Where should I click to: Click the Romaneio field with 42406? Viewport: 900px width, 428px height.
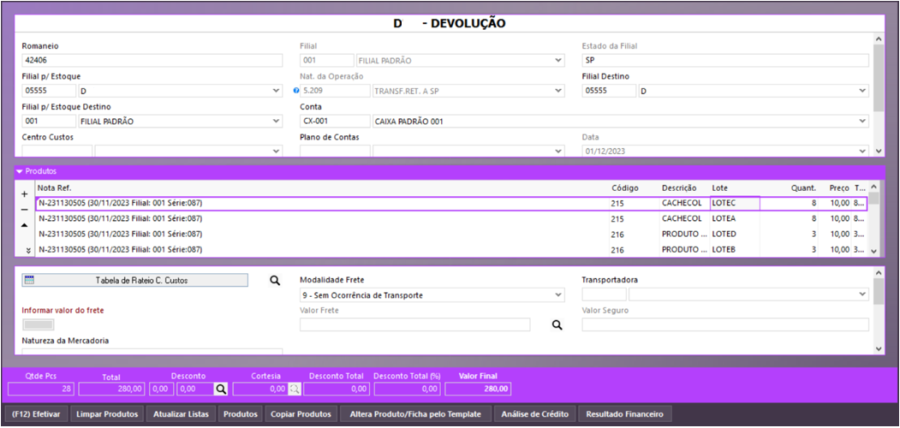[152, 60]
